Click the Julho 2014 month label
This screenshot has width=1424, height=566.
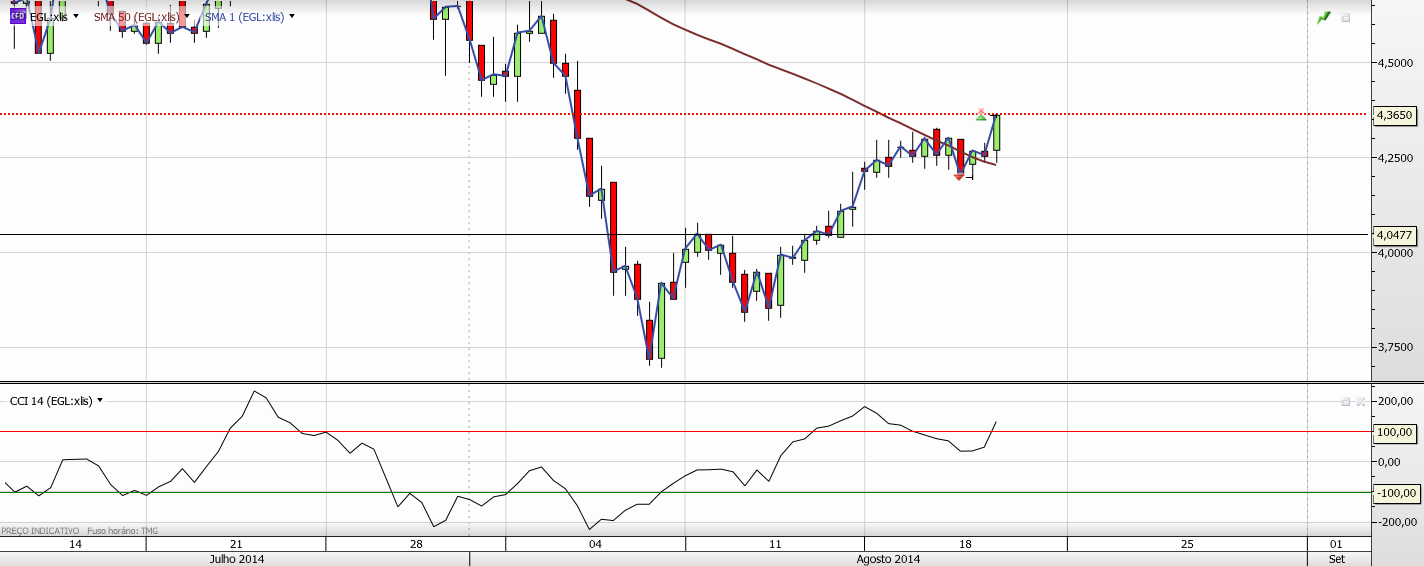(x=237, y=559)
